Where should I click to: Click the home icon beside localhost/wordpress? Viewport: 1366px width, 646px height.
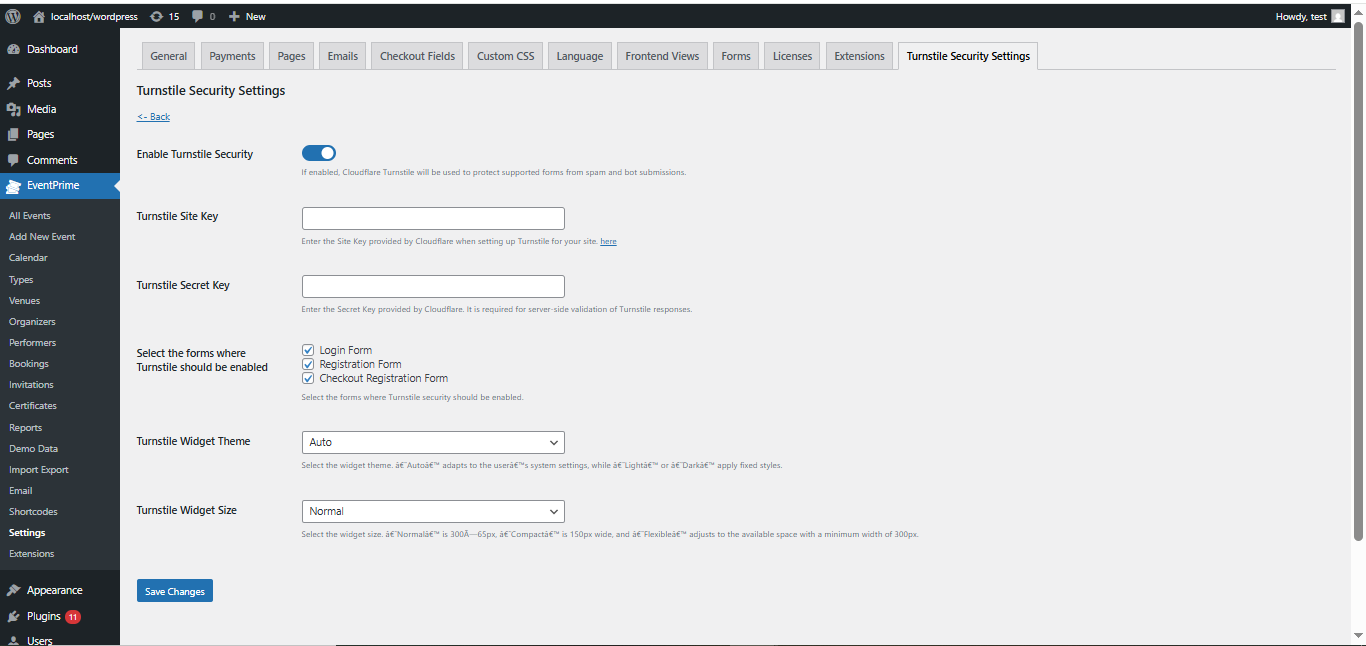pyautogui.click(x=39, y=16)
